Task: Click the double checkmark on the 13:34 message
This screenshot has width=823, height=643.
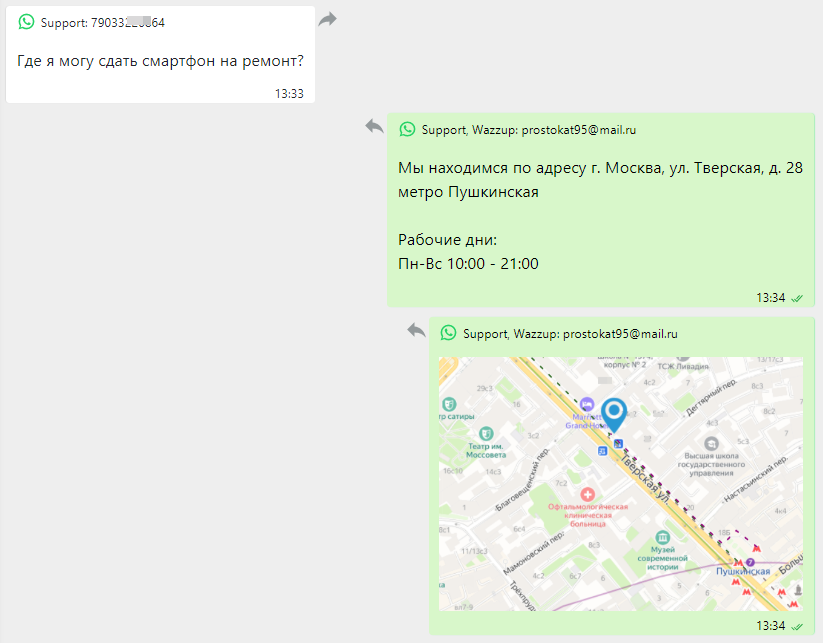Action: pos(795,298)
